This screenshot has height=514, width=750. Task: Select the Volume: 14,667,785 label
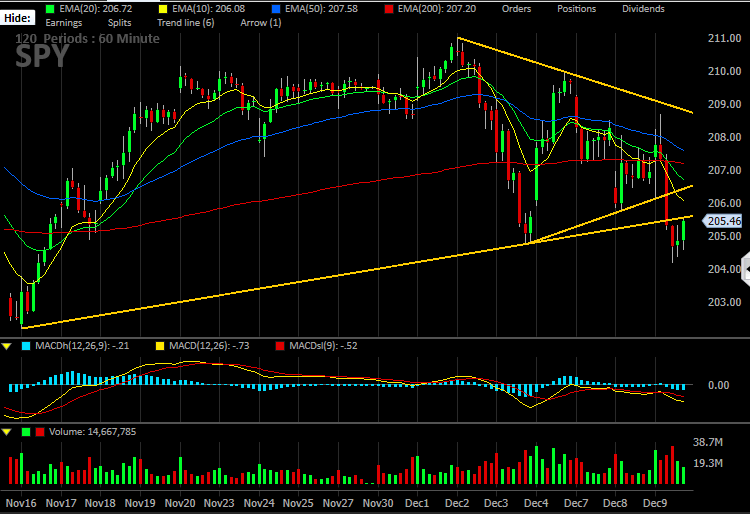92,432
